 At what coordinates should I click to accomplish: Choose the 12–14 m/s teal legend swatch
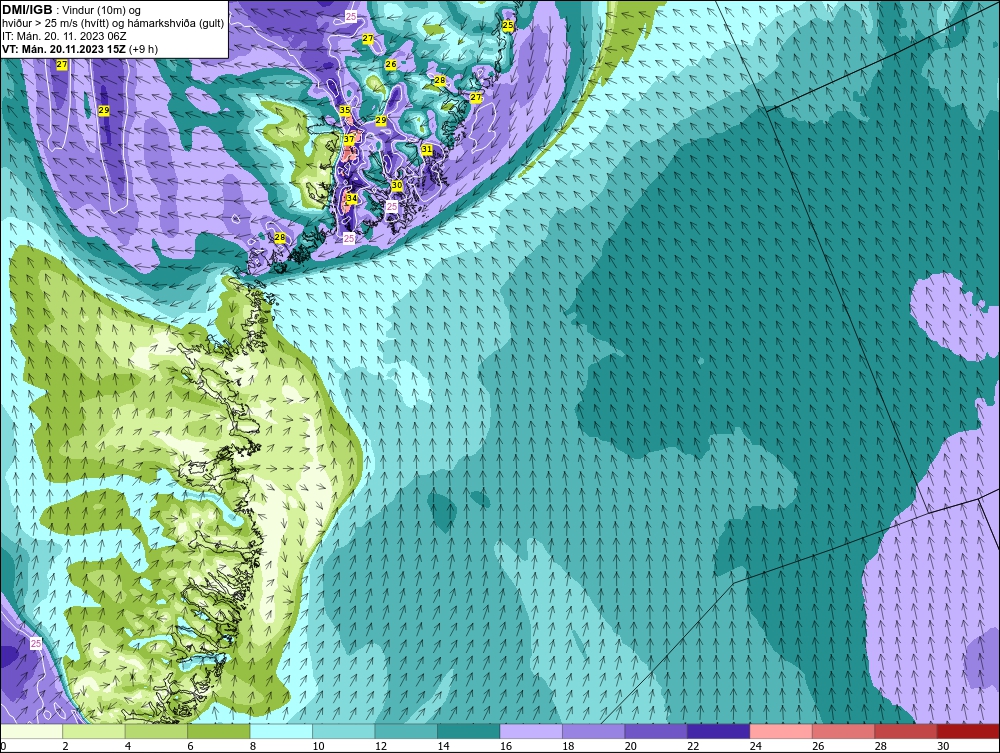coord(406,731)
